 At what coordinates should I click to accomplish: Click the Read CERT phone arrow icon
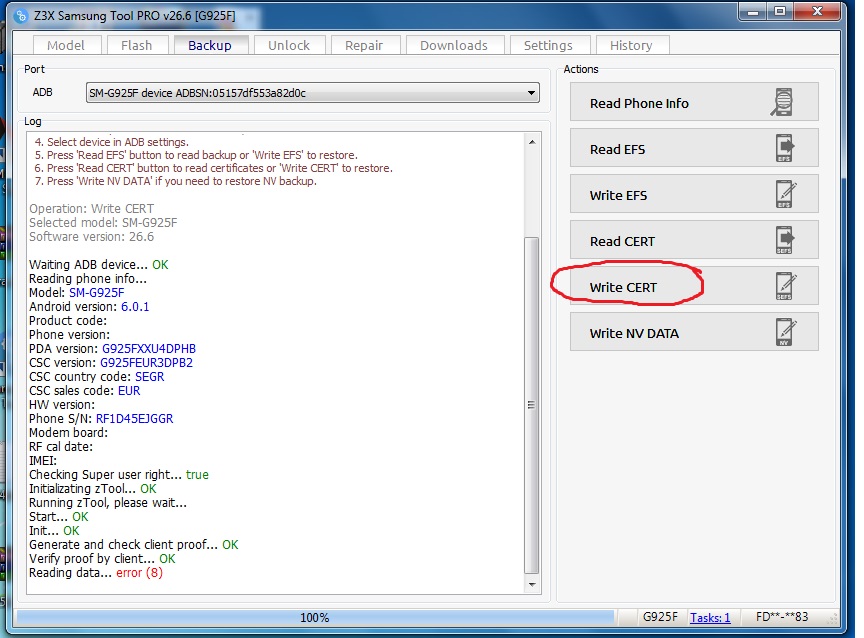[x=785, y=240]
